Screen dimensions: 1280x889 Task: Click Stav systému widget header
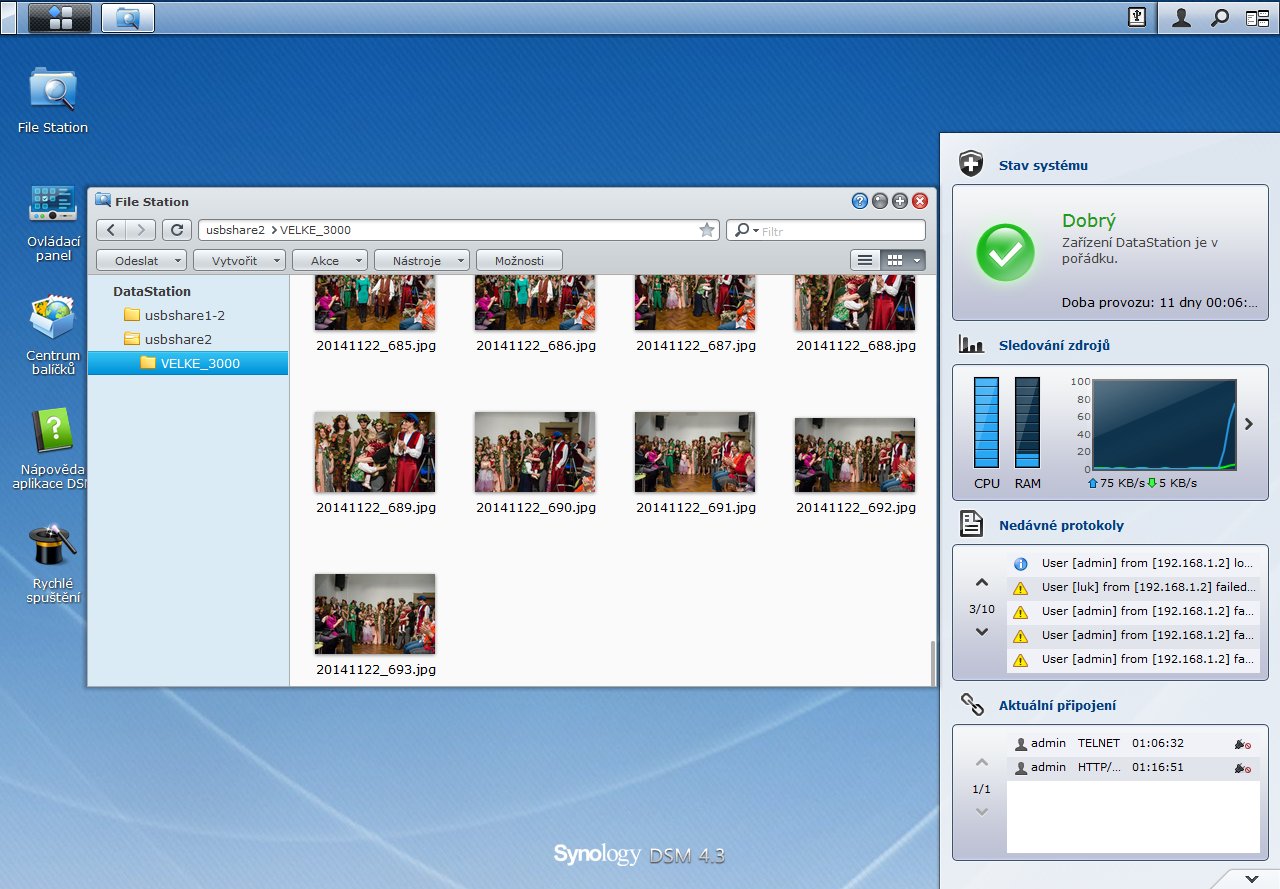click(x=1043, y=165)
